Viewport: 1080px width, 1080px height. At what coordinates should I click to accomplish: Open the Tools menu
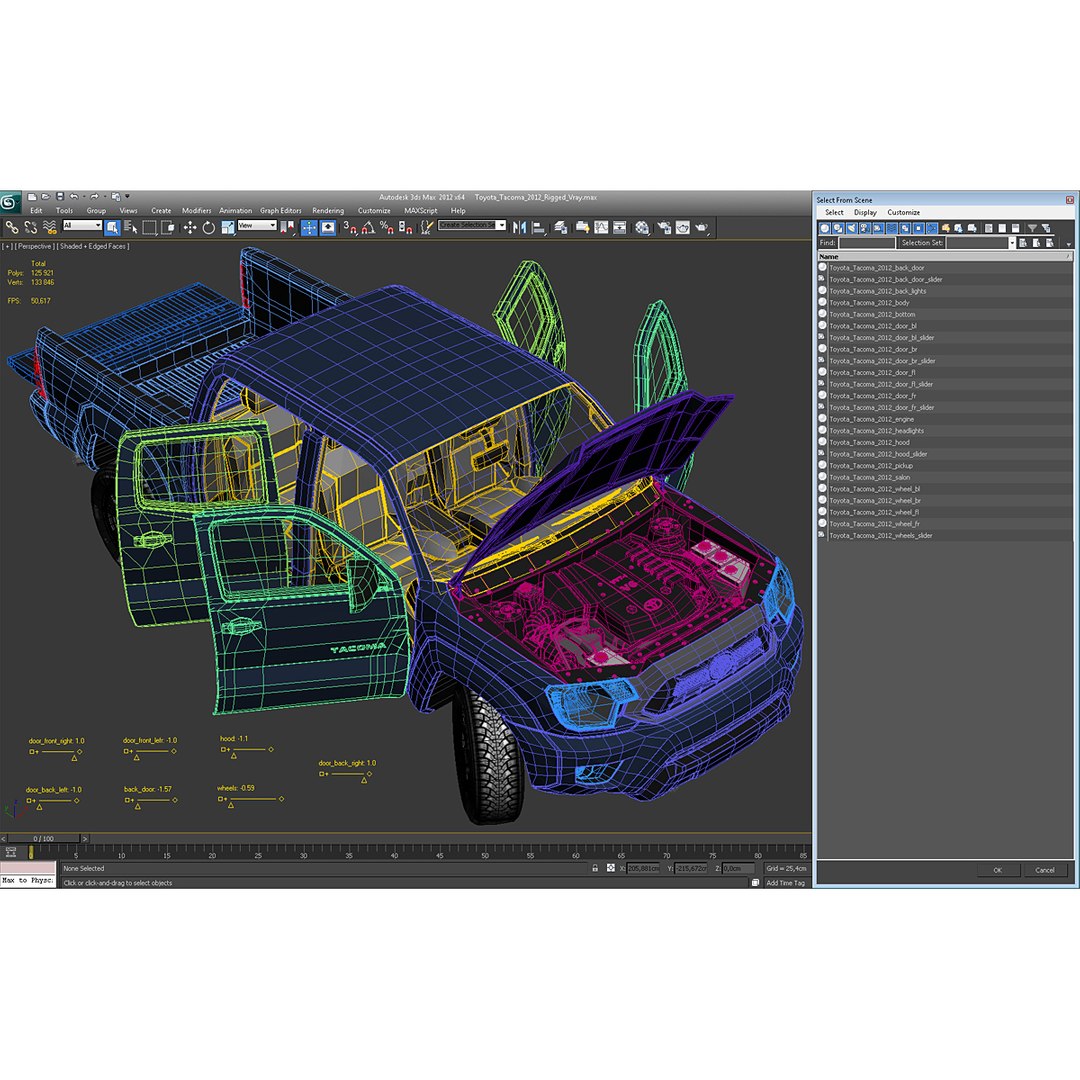coord(64,211)
